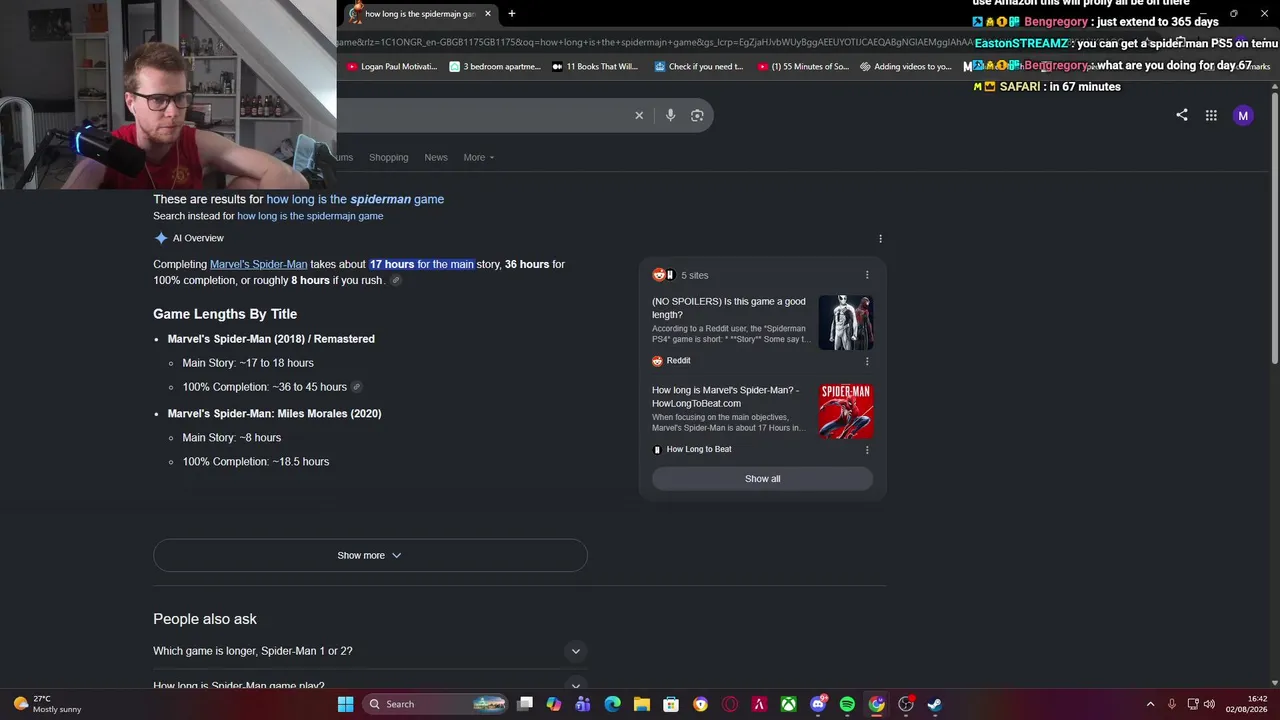This screenshot has height=720, width=1280.
Task: Open the Windows Start menu
Action: click(345, 704)
